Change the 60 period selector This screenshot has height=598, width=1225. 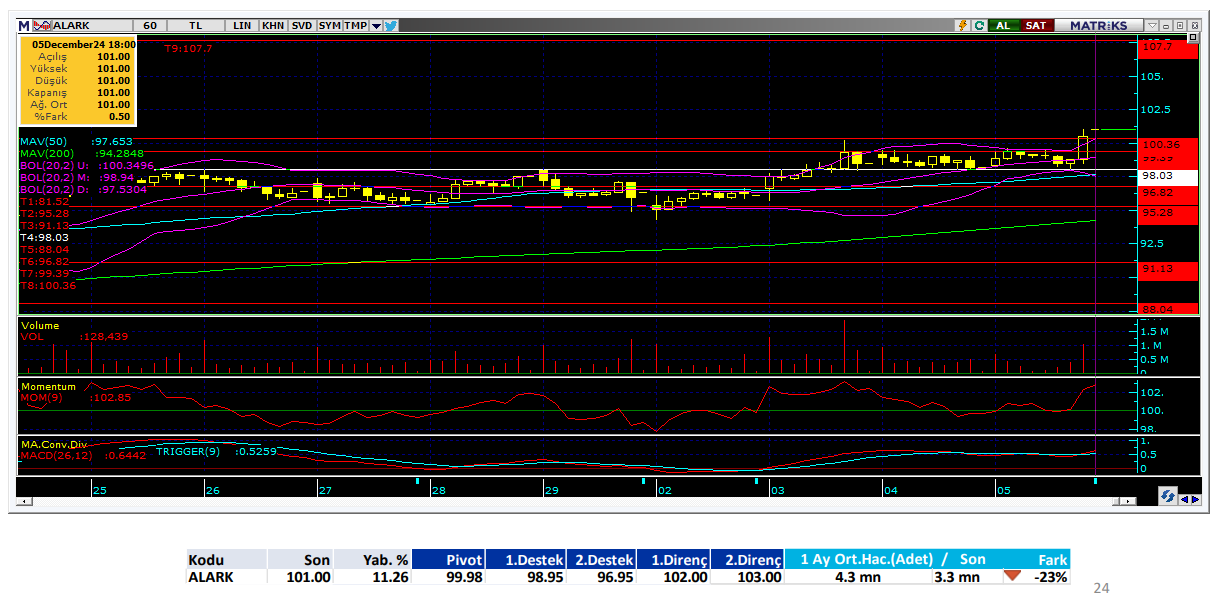[149, 25]
